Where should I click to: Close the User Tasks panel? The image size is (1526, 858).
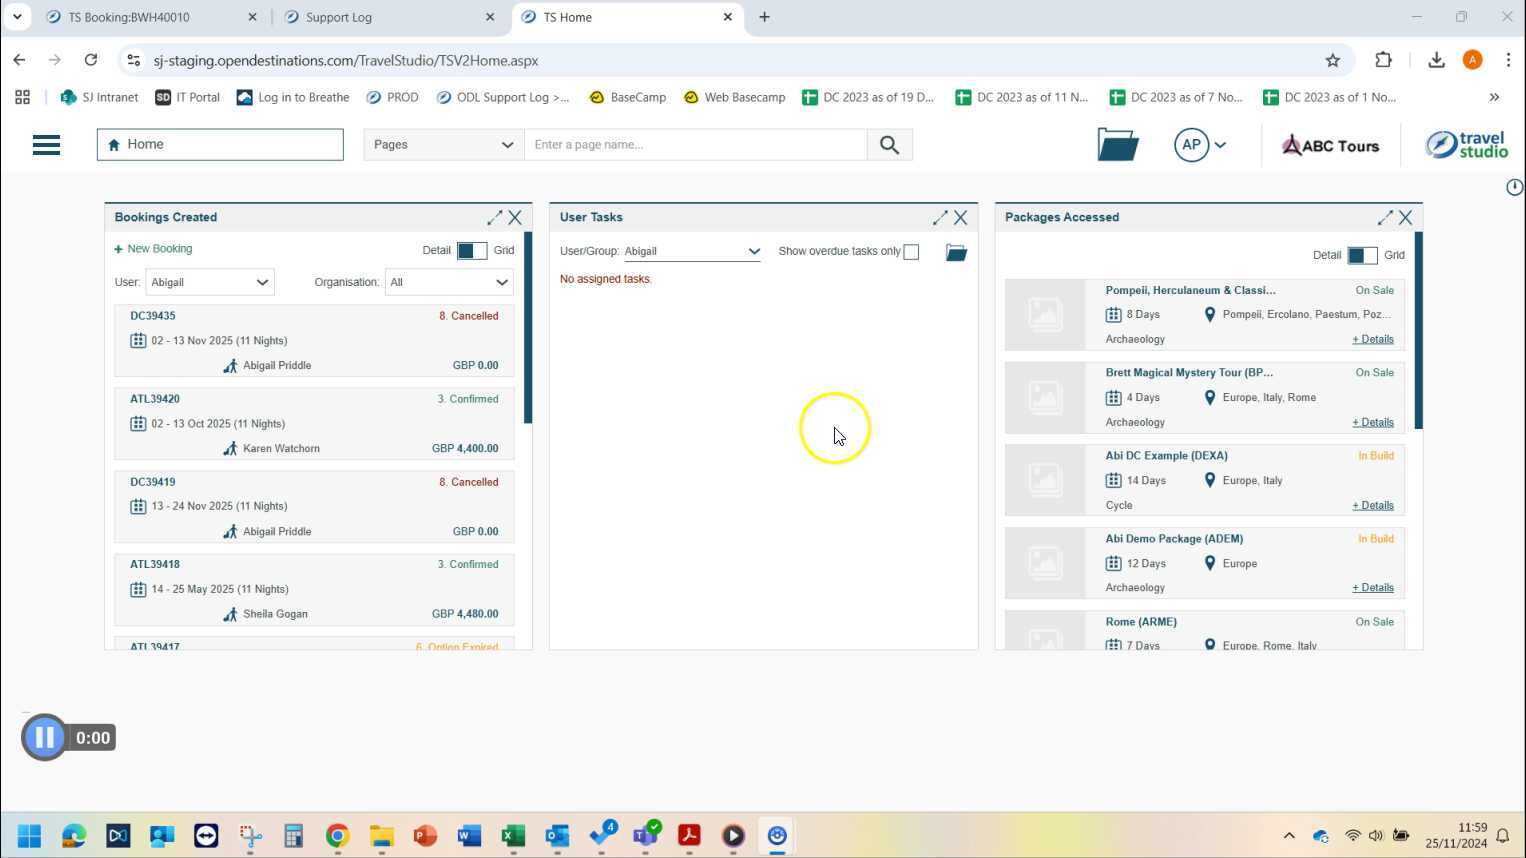[960, 217]
